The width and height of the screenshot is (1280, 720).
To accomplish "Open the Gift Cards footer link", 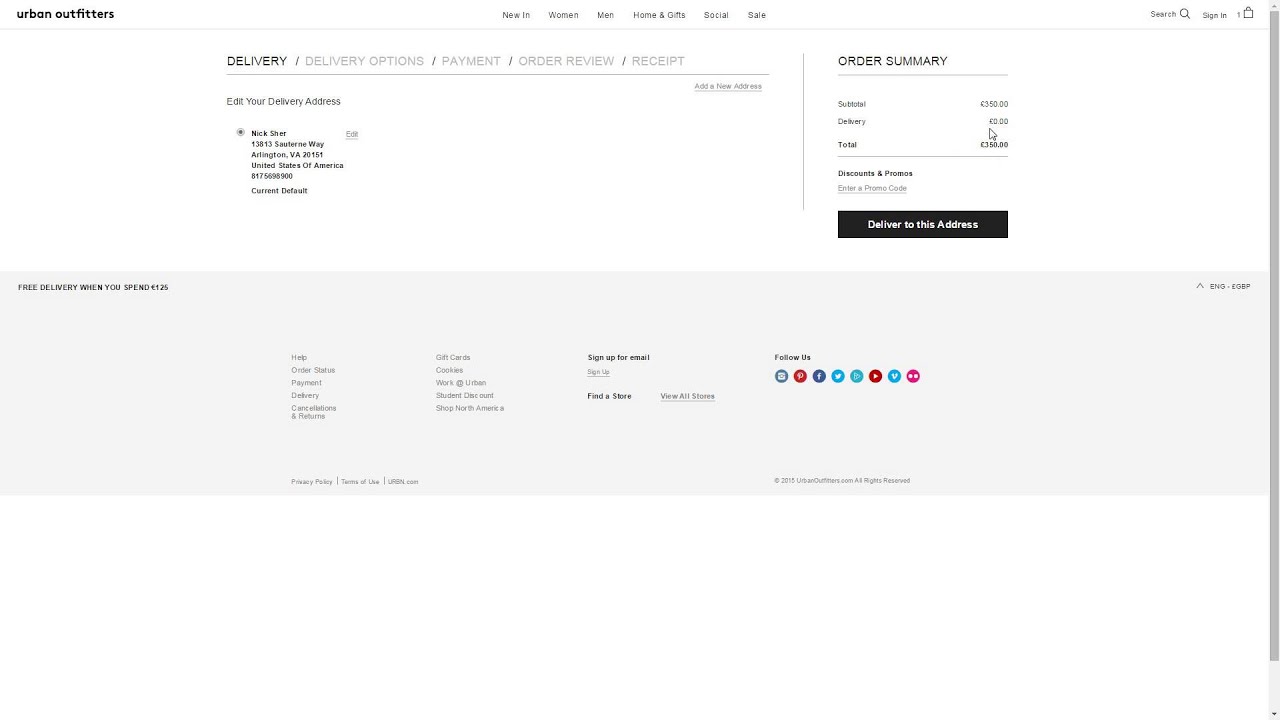I will point(453,357).
